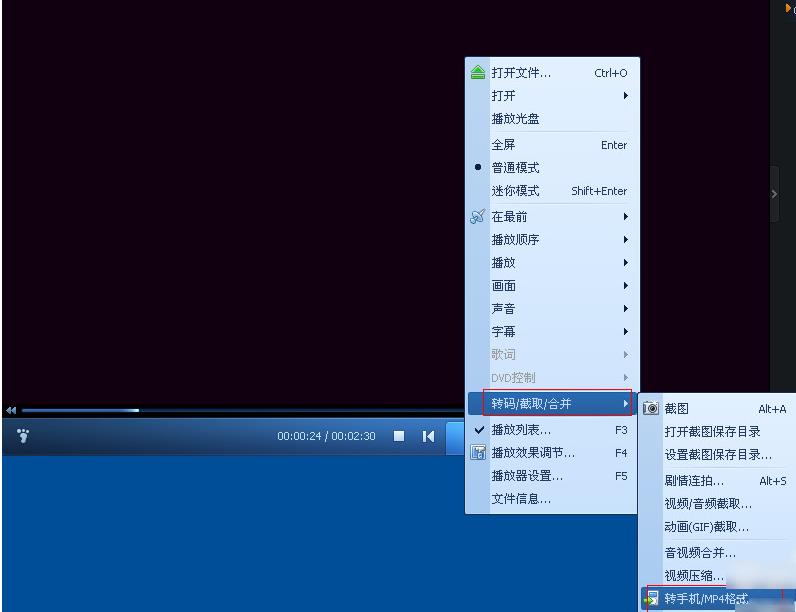
Task: Choose 视频/音频截取... in submenu
Action: coord(717,503)
